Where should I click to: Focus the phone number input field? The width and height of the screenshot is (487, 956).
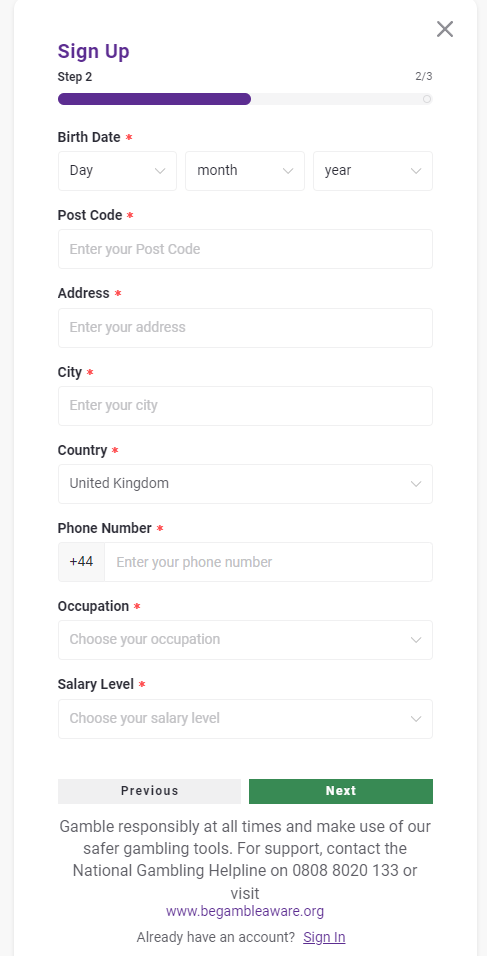point(268,562)
